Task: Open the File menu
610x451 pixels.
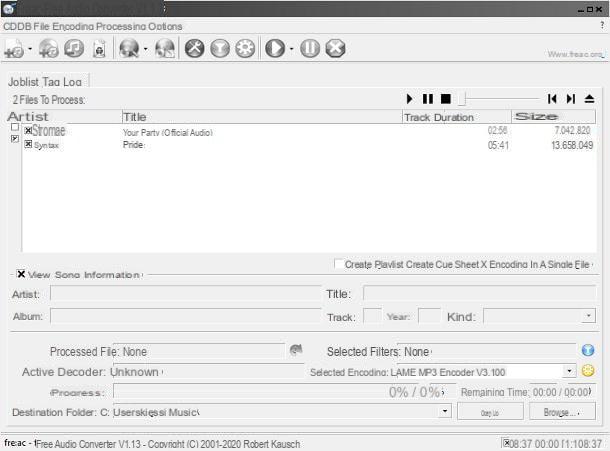Action: [x=42, y=26]
